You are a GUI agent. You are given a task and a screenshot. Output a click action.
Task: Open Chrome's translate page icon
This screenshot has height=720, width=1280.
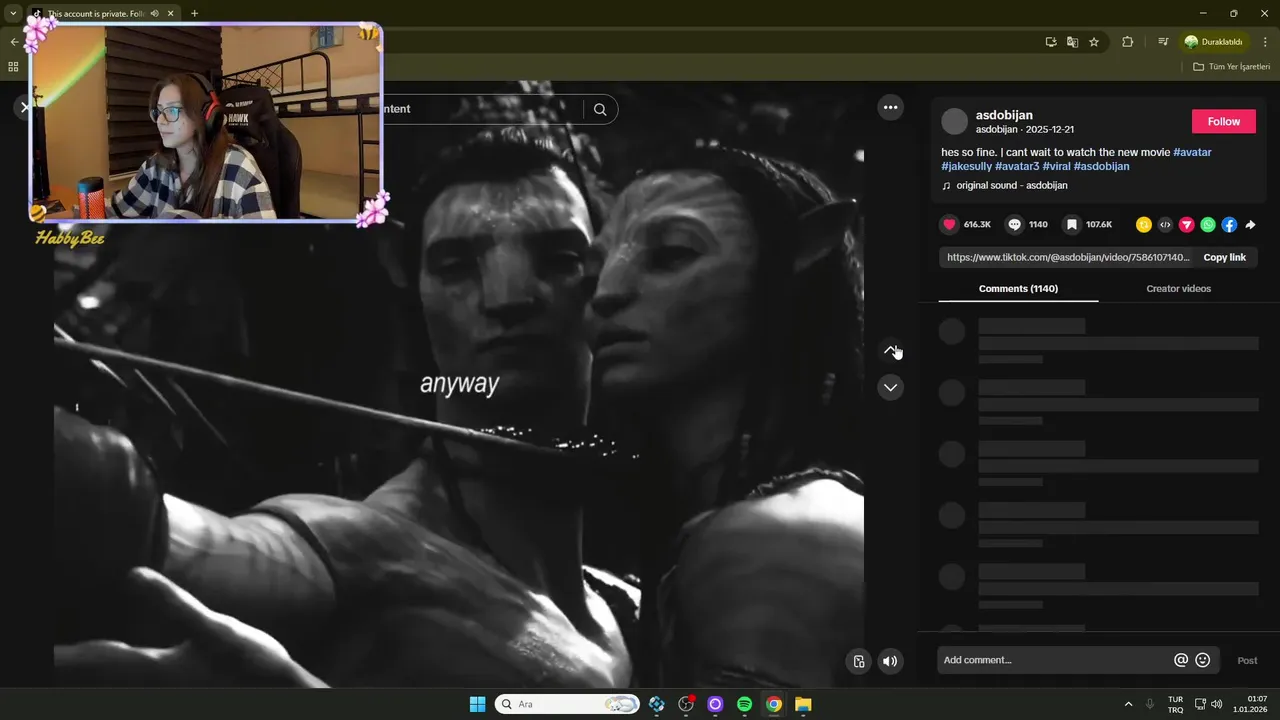[1072, 42]
